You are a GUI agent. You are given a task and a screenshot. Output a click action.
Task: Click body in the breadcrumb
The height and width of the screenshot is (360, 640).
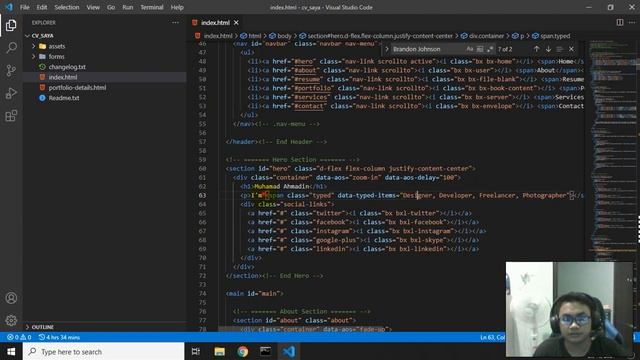click(x=284, y=36)
